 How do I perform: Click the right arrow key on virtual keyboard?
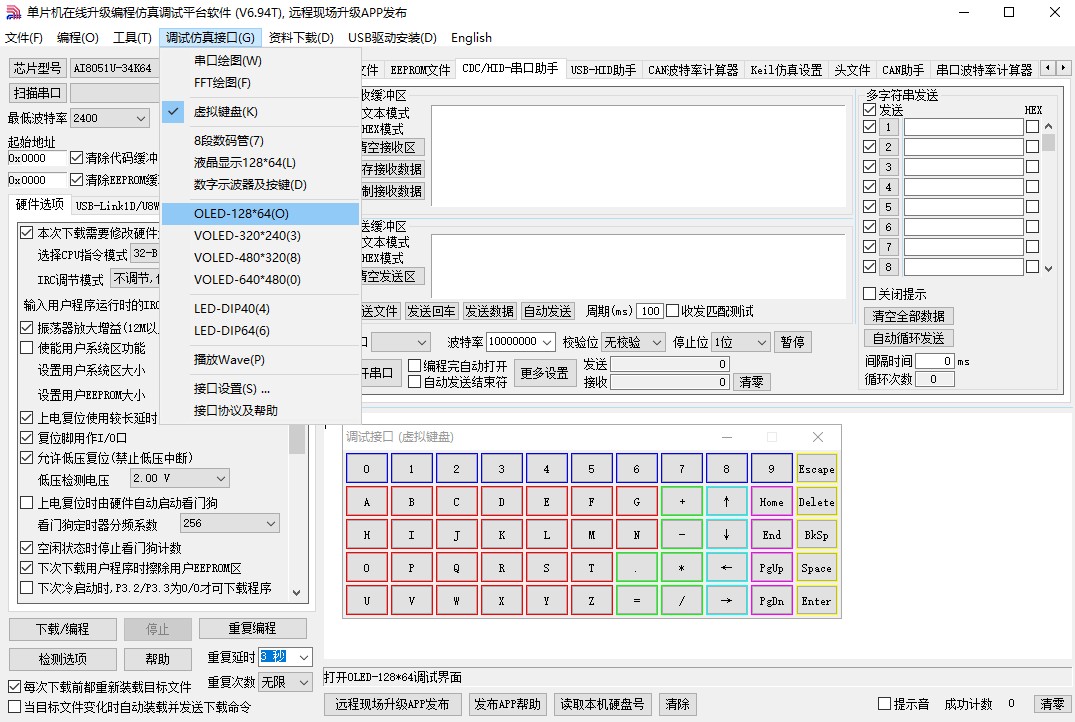click(726, 601)
